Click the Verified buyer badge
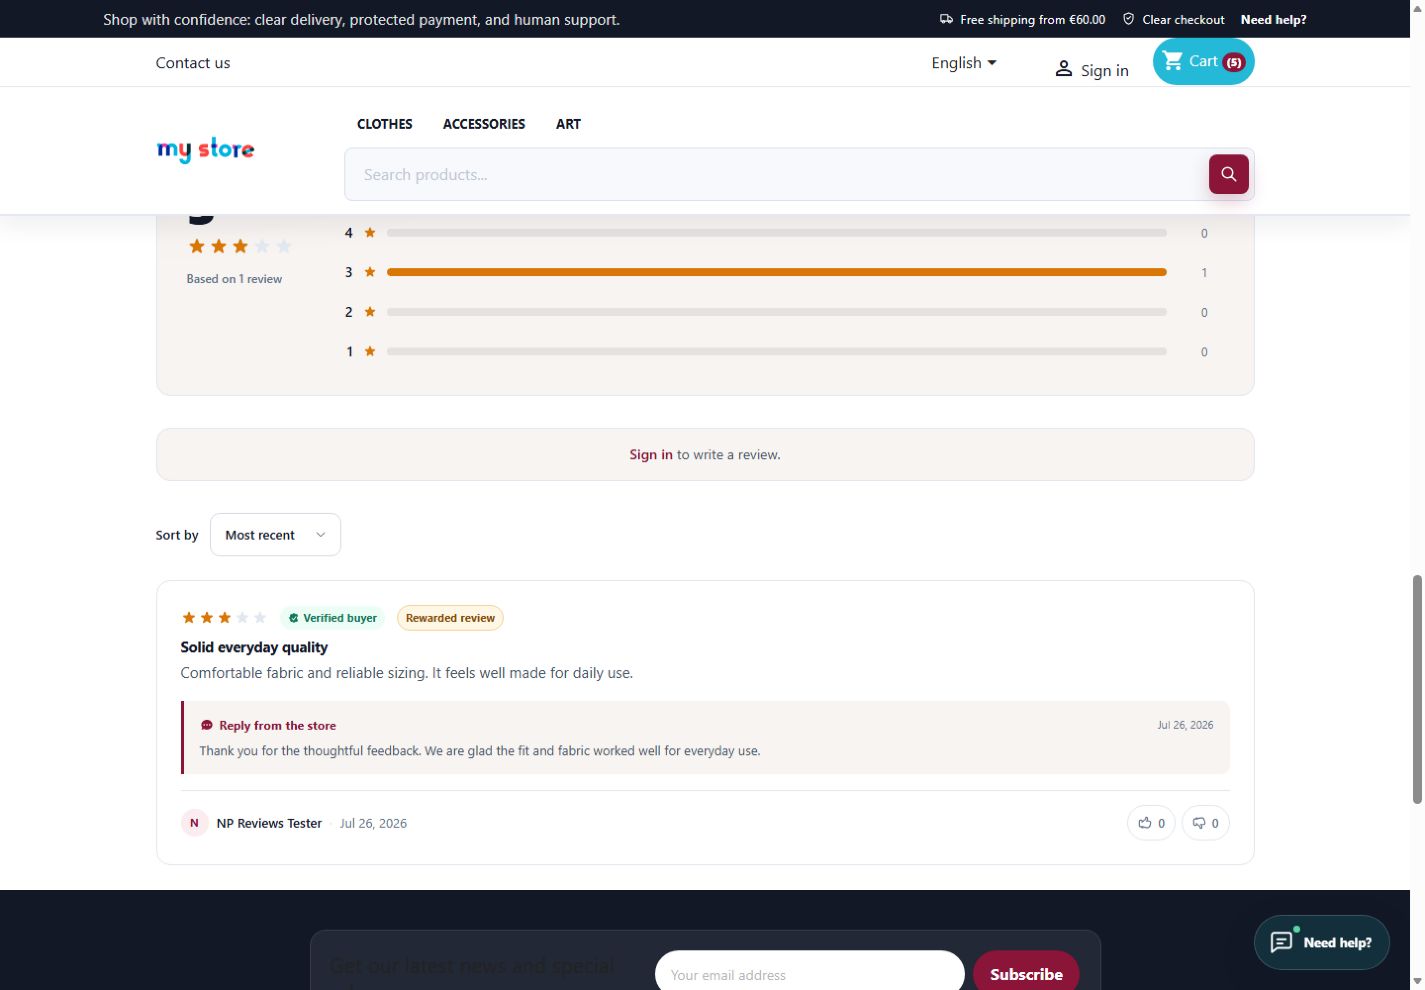 click(332, 618)
